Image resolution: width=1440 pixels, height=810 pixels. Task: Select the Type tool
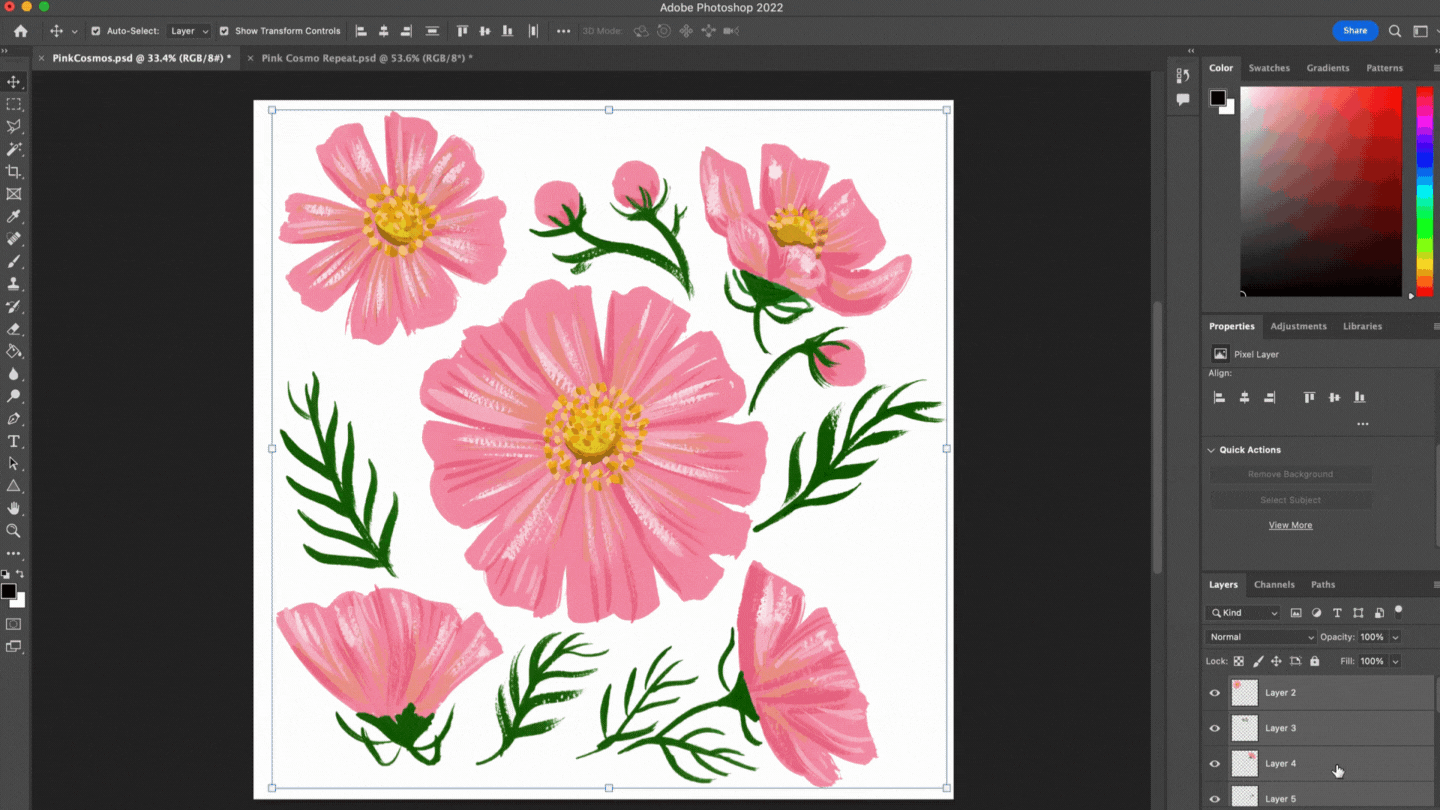[x=13, y=441]
